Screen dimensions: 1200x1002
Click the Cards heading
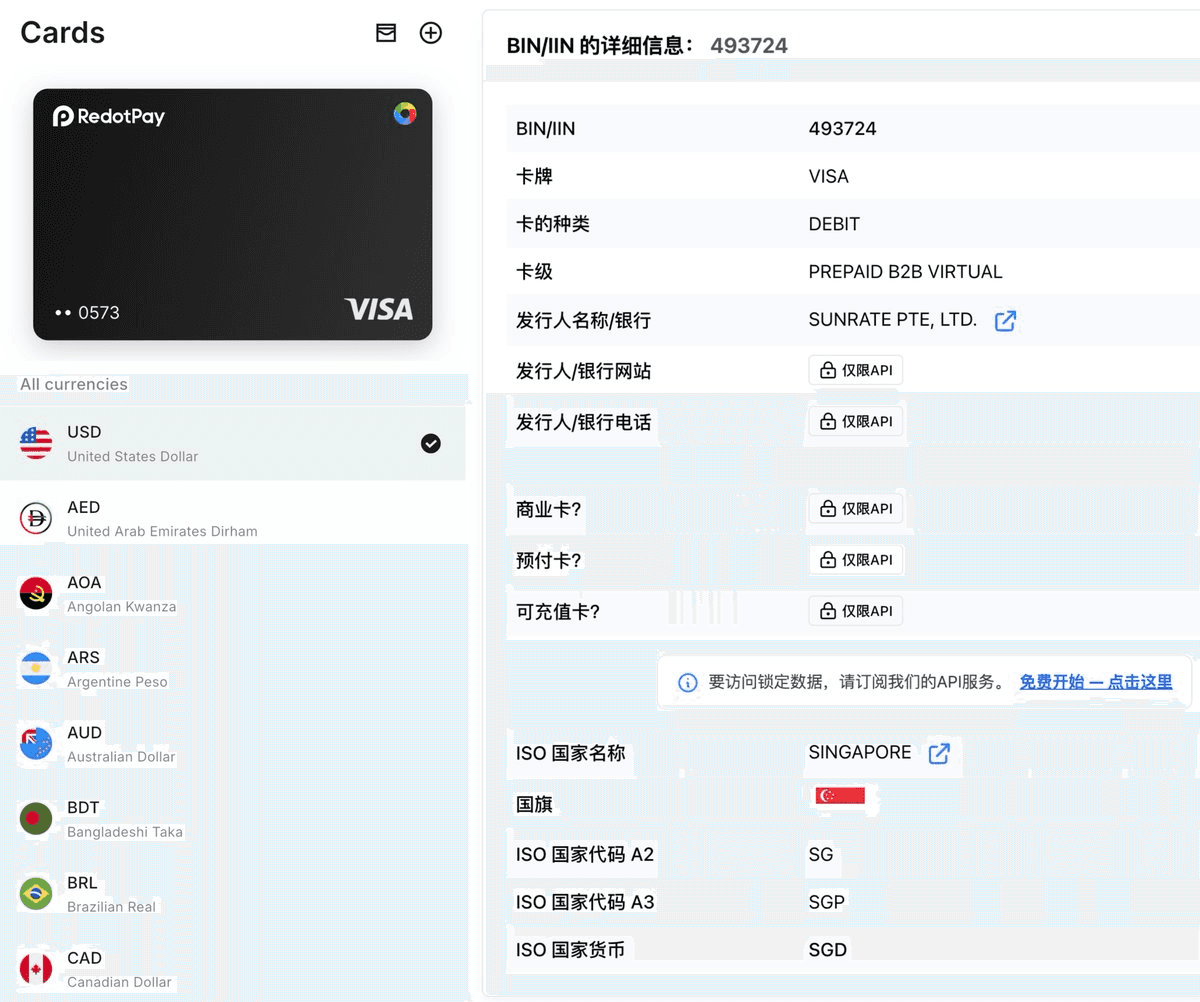[62, 32]
